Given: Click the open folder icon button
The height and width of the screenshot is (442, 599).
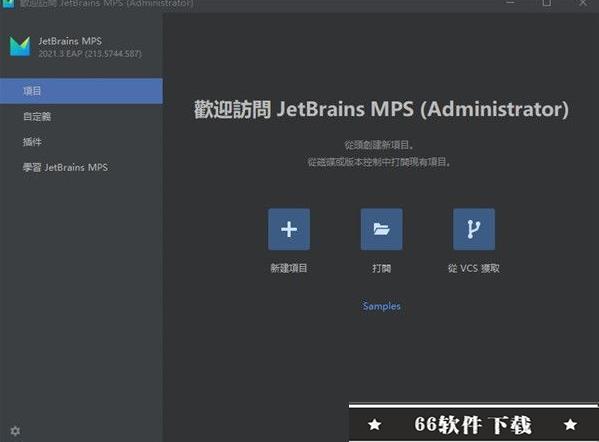Looking at the screenshot, I should tap(381, 229).
